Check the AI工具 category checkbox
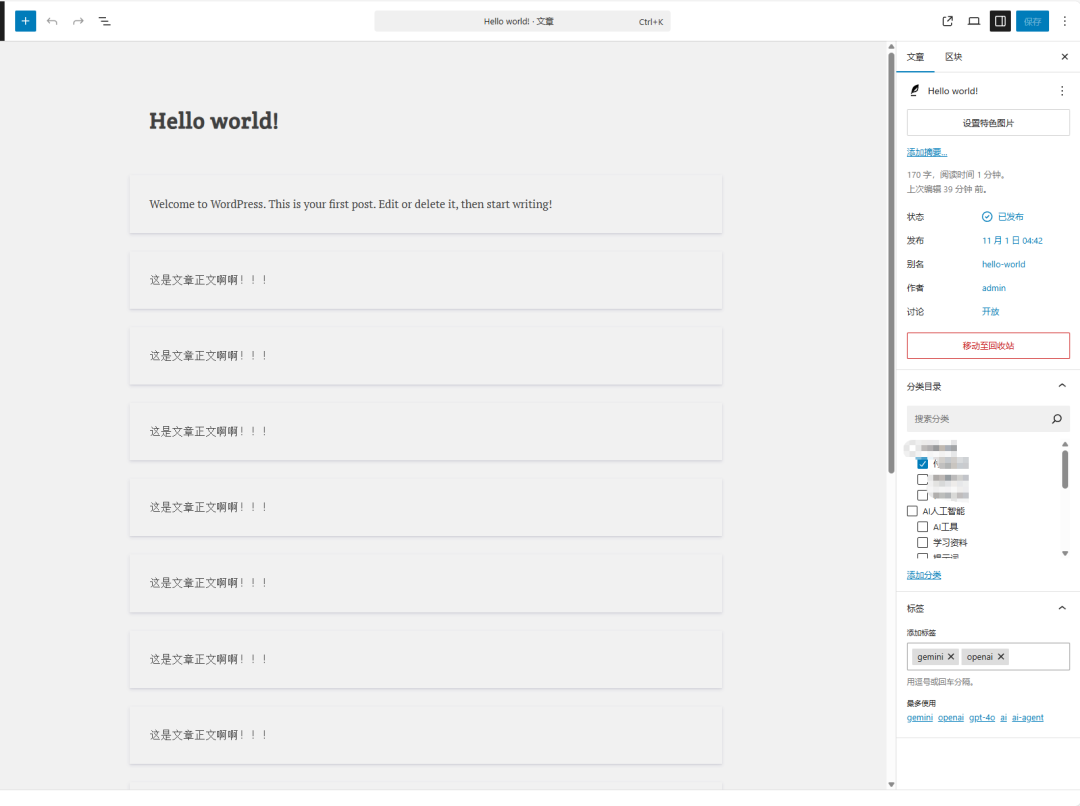 (x=923, y=527)
